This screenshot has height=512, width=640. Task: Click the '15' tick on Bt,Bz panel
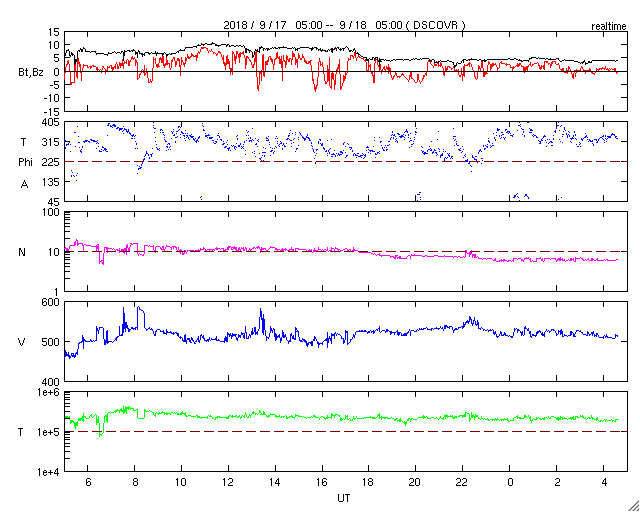(54, 32)
